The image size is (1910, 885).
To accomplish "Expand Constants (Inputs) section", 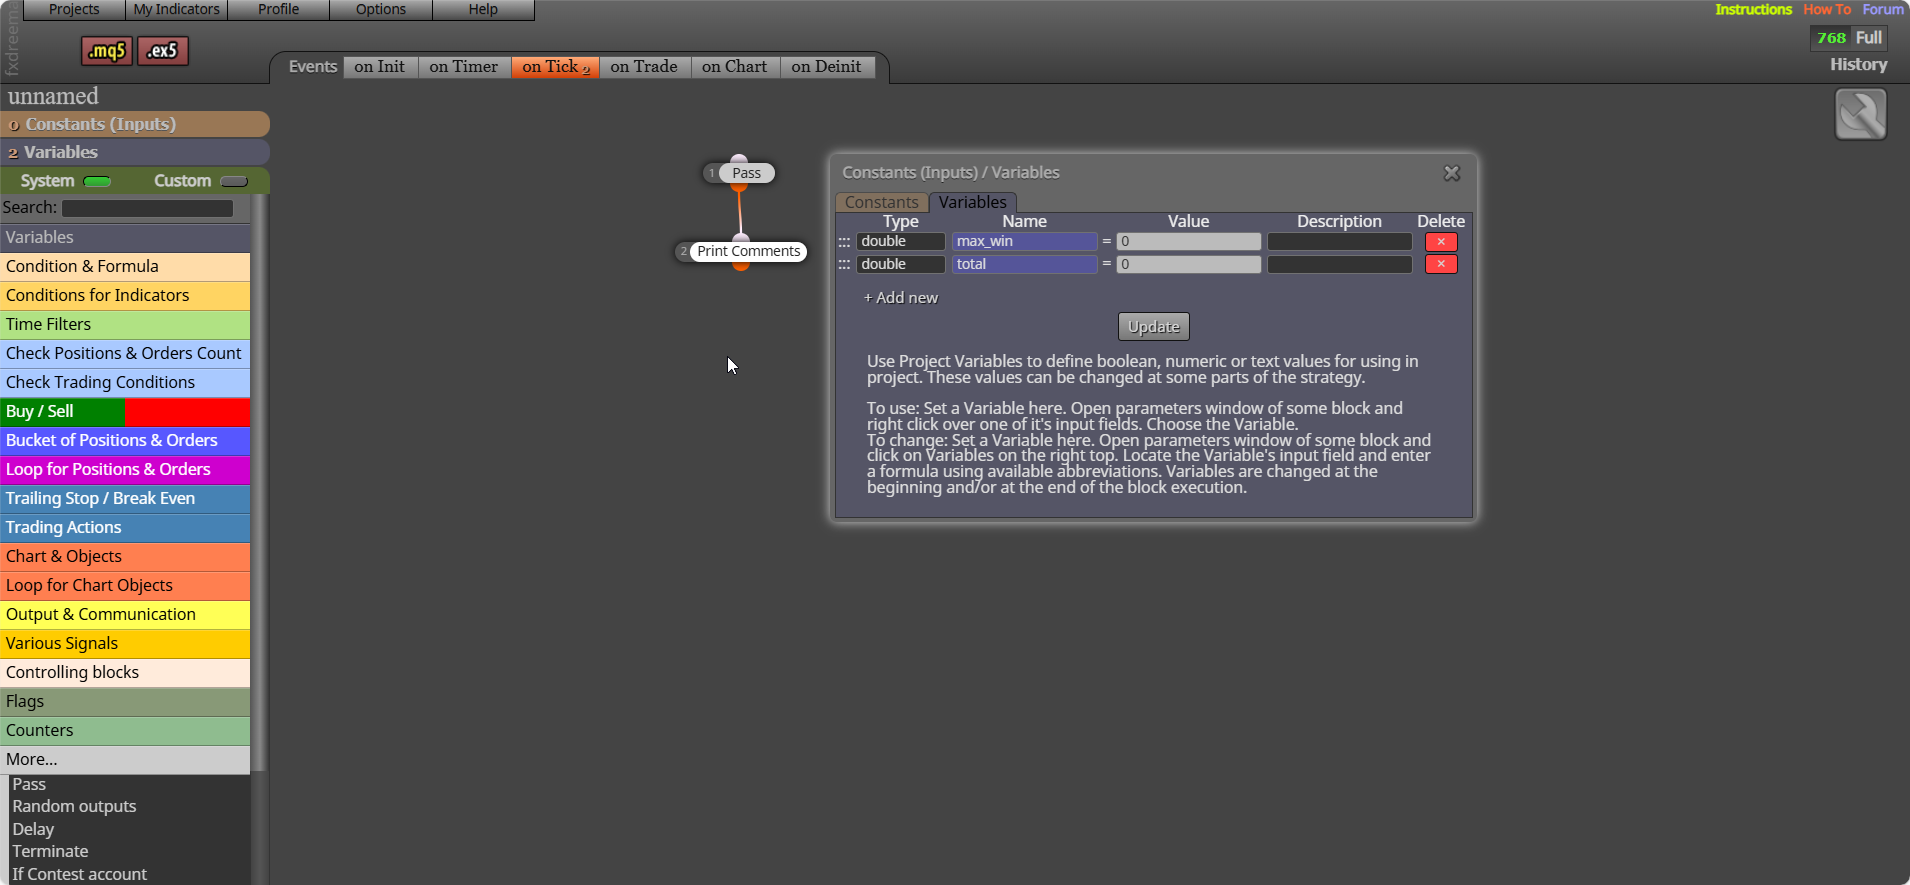I will pos(135,124).
